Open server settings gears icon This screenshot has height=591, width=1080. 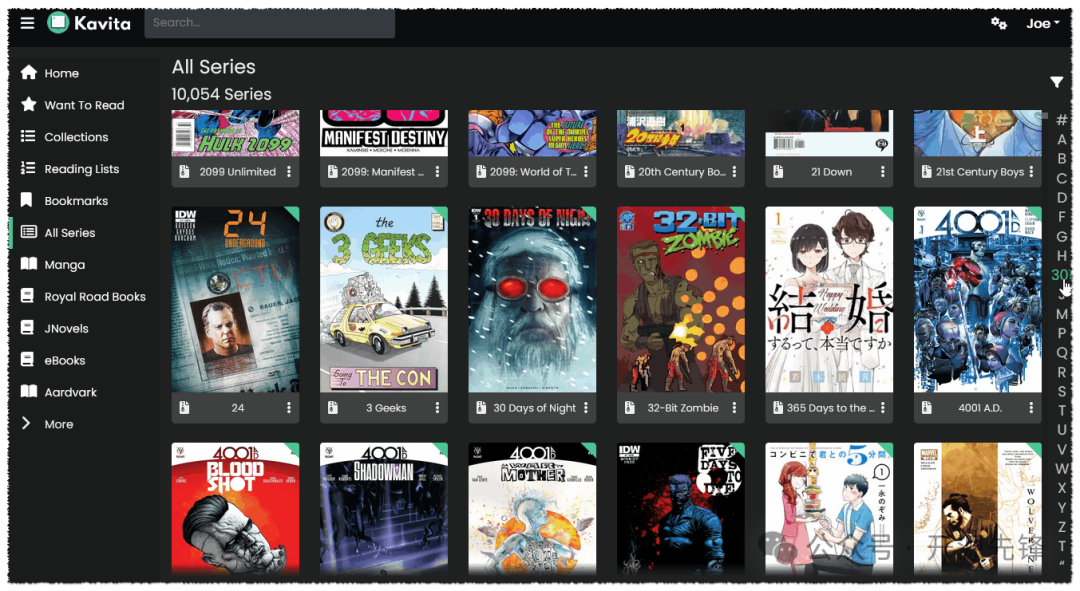(999, 23)
